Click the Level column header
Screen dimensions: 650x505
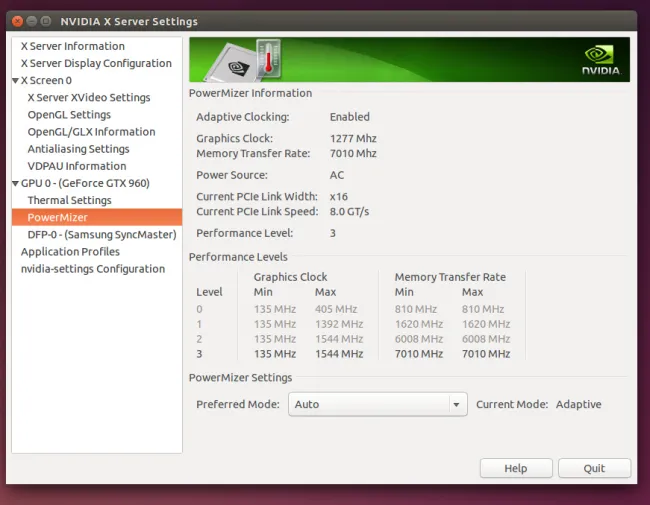click(209, 292)
